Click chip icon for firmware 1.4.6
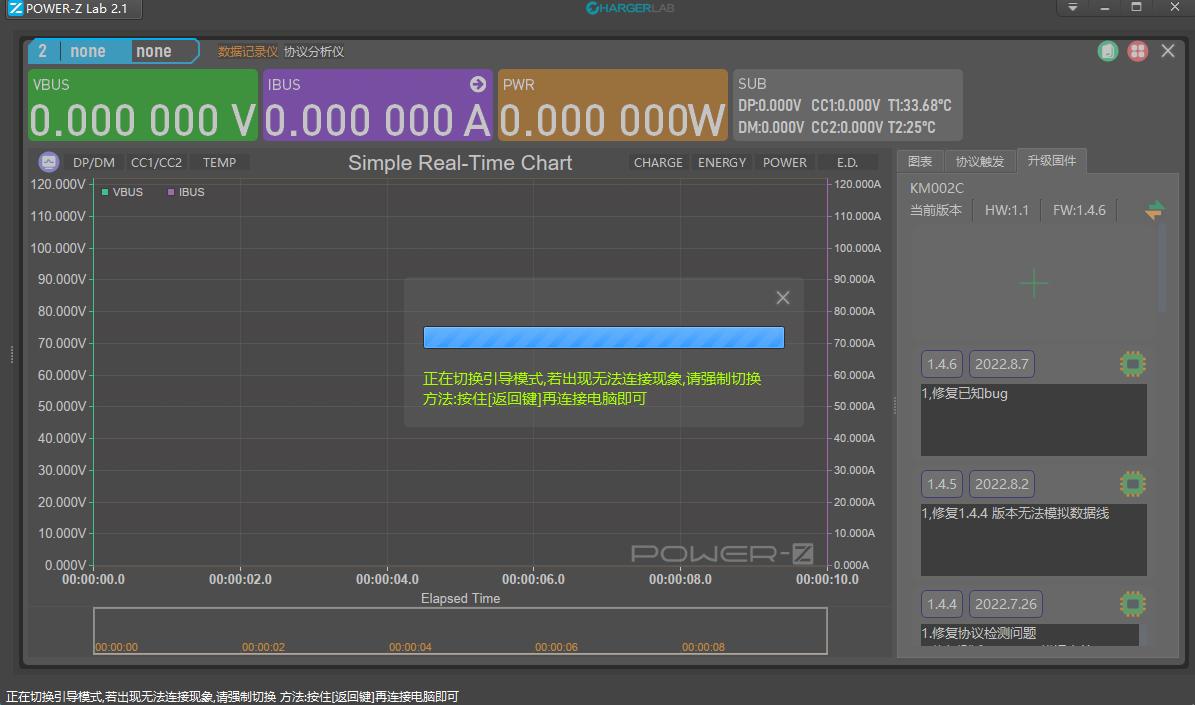This screenshot has width=1195, height=705. click(x=1132, y=364)
